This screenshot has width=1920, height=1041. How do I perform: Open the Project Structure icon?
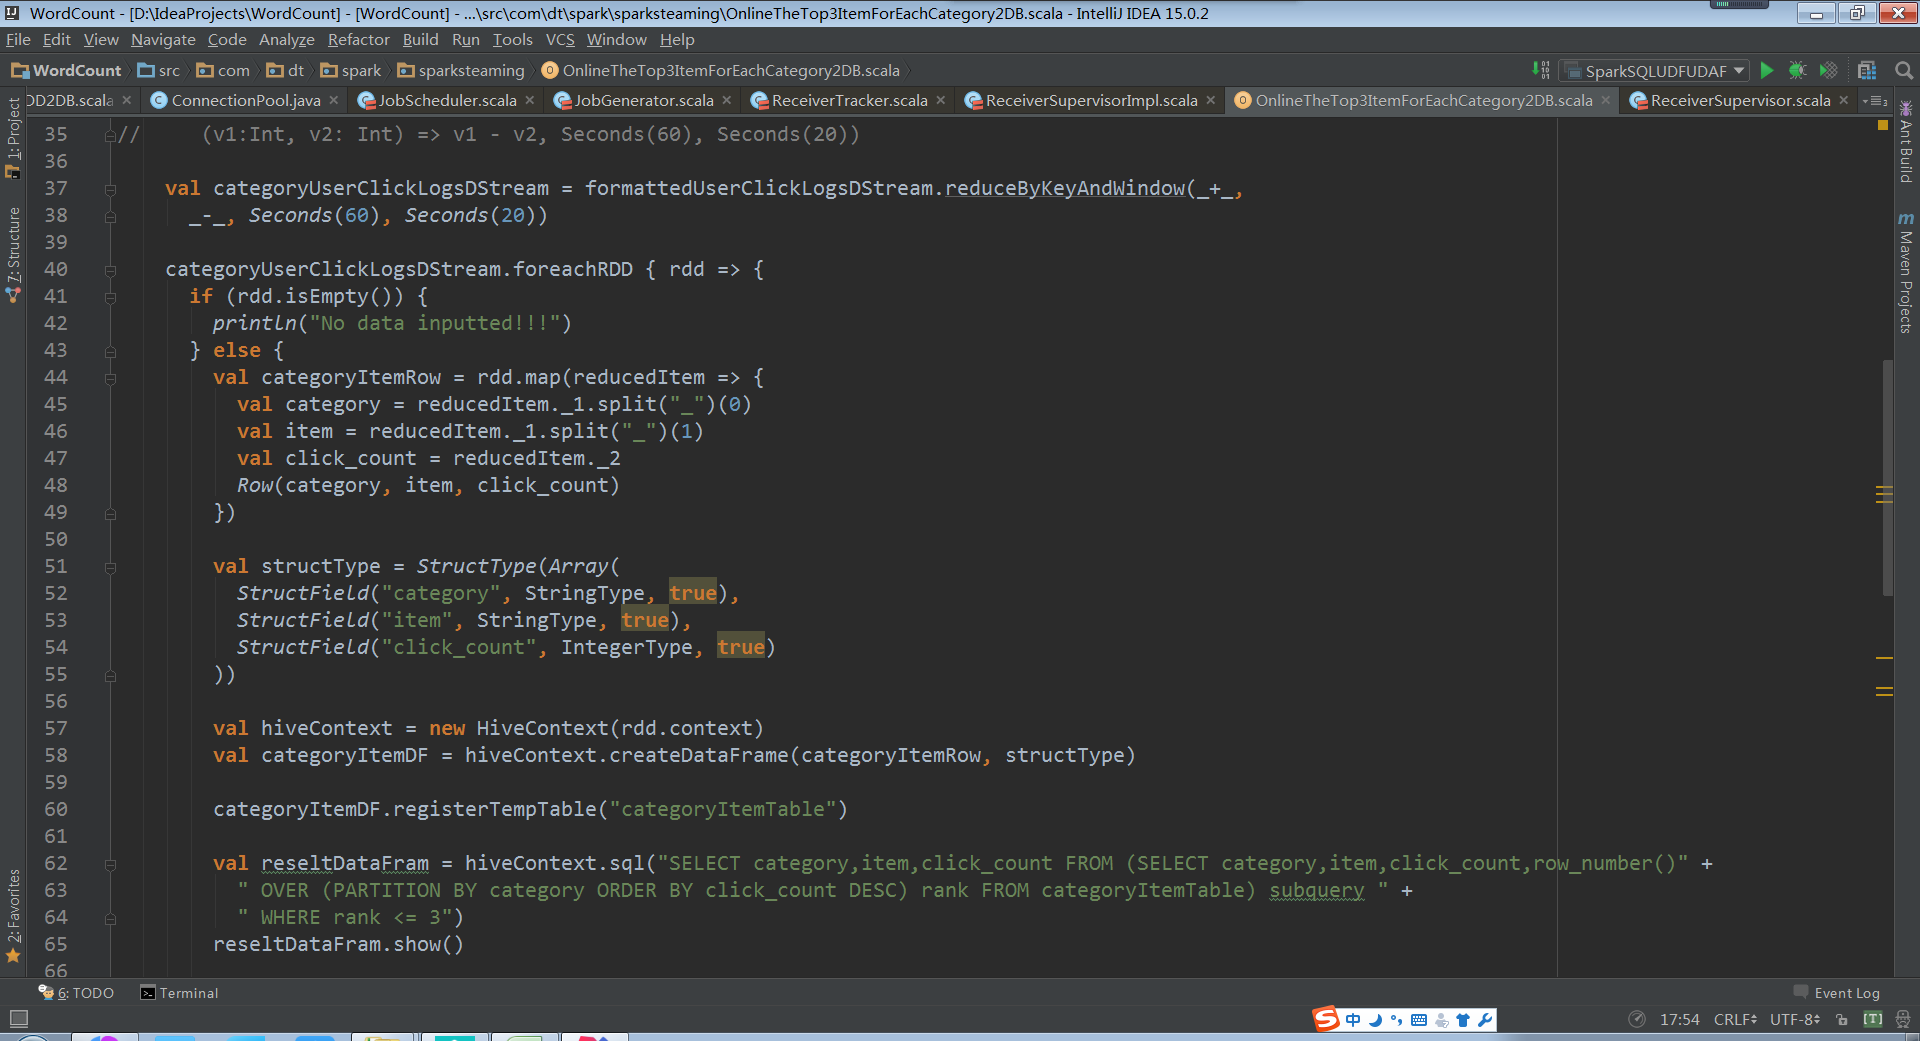(1866, 70)
